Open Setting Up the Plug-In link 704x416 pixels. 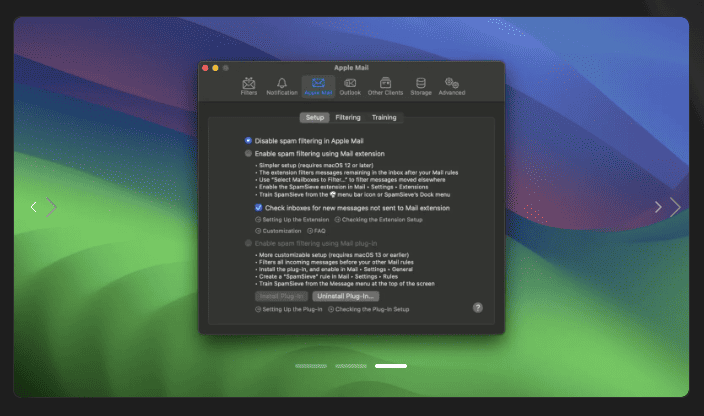pos(289,309)
